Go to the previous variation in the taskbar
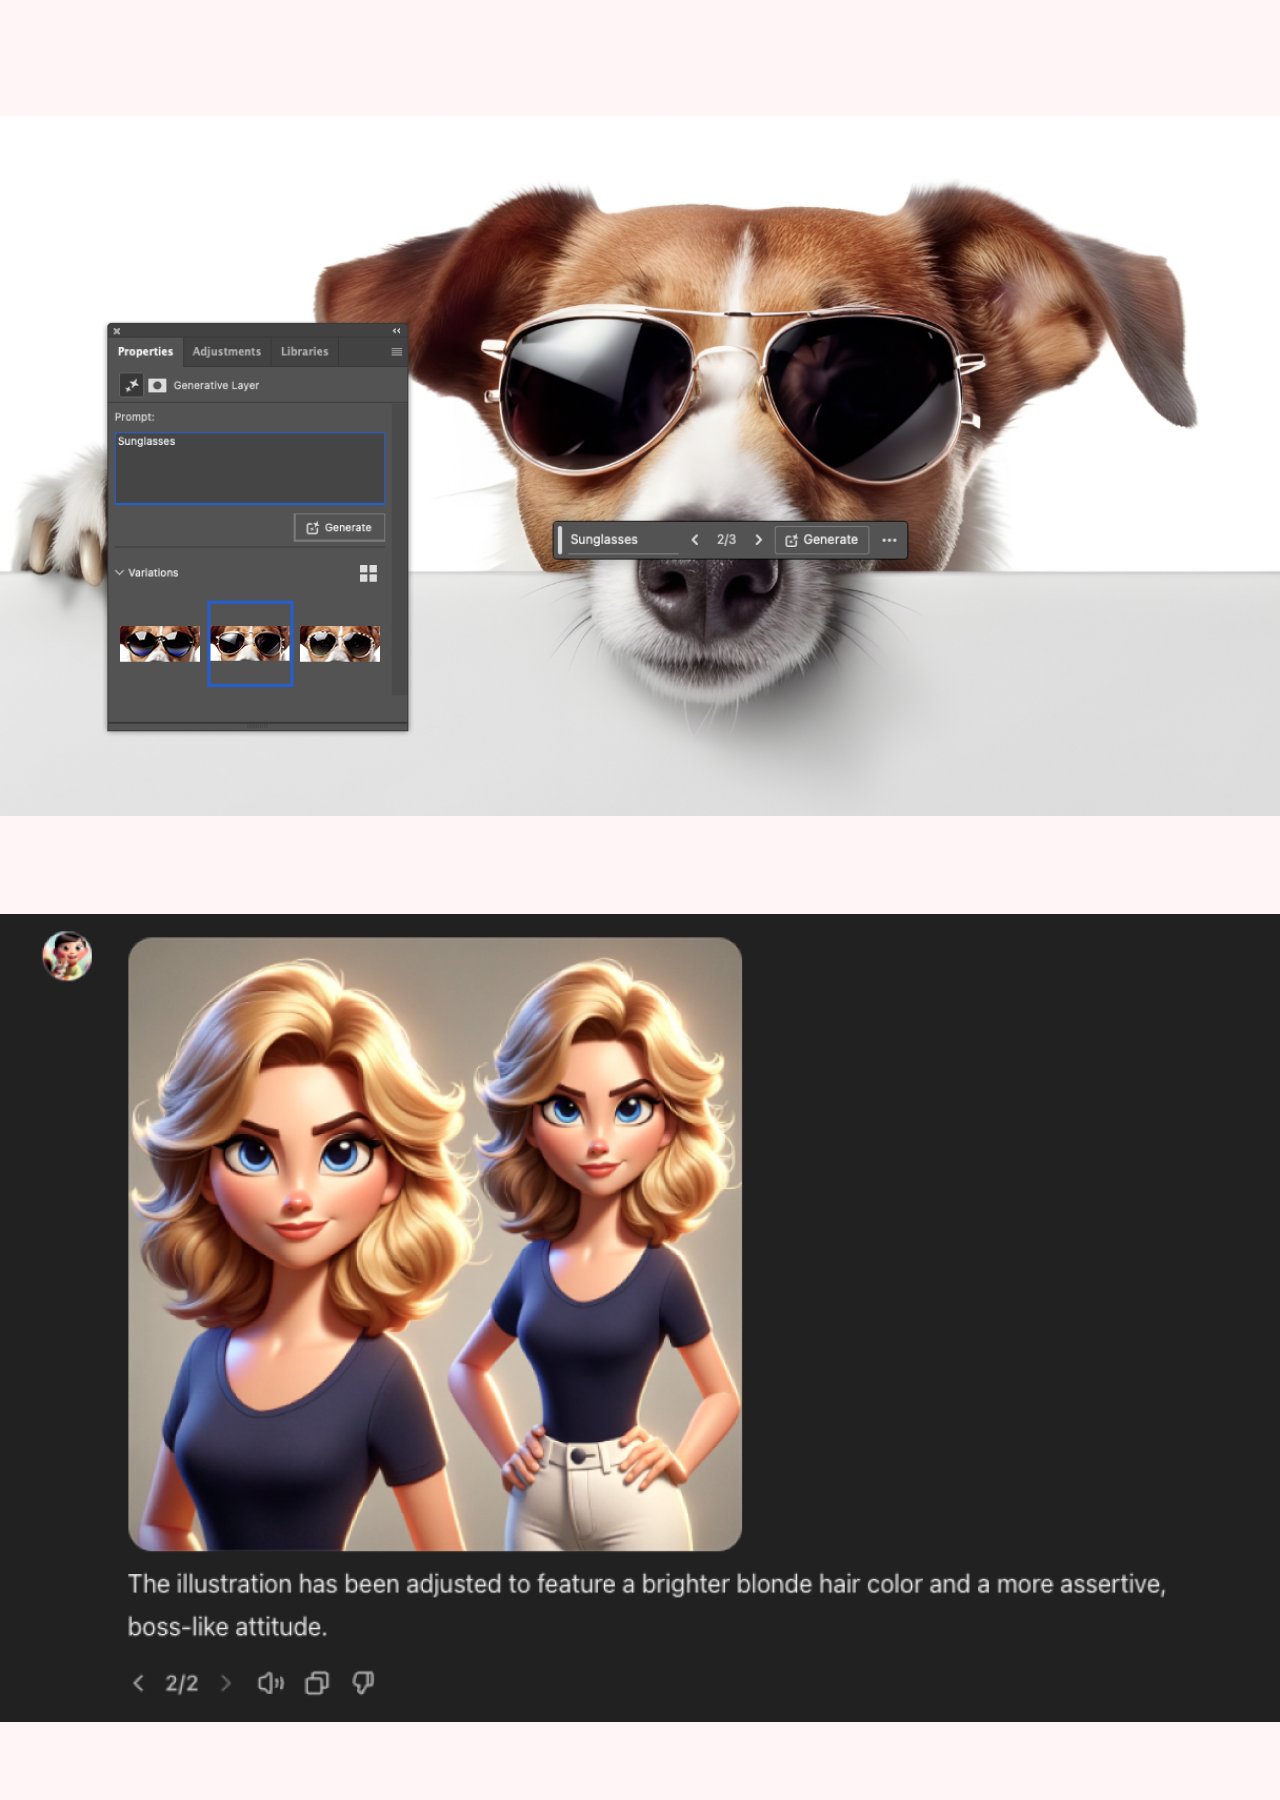 pos(695,540)
